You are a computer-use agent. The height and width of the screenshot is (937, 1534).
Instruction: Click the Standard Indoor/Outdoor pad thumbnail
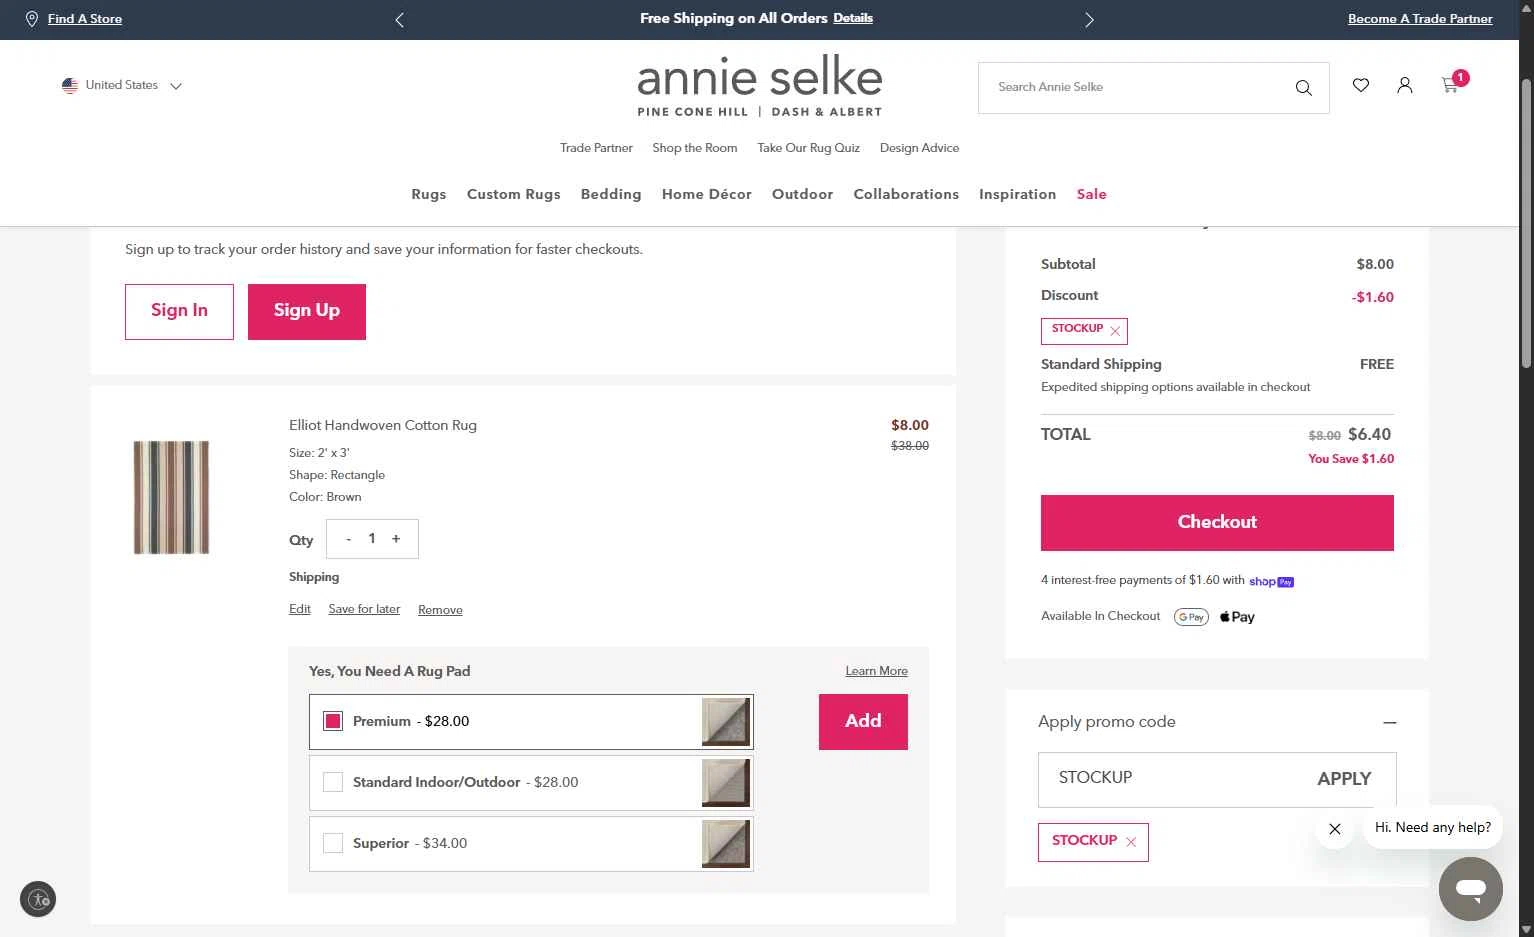726,783
